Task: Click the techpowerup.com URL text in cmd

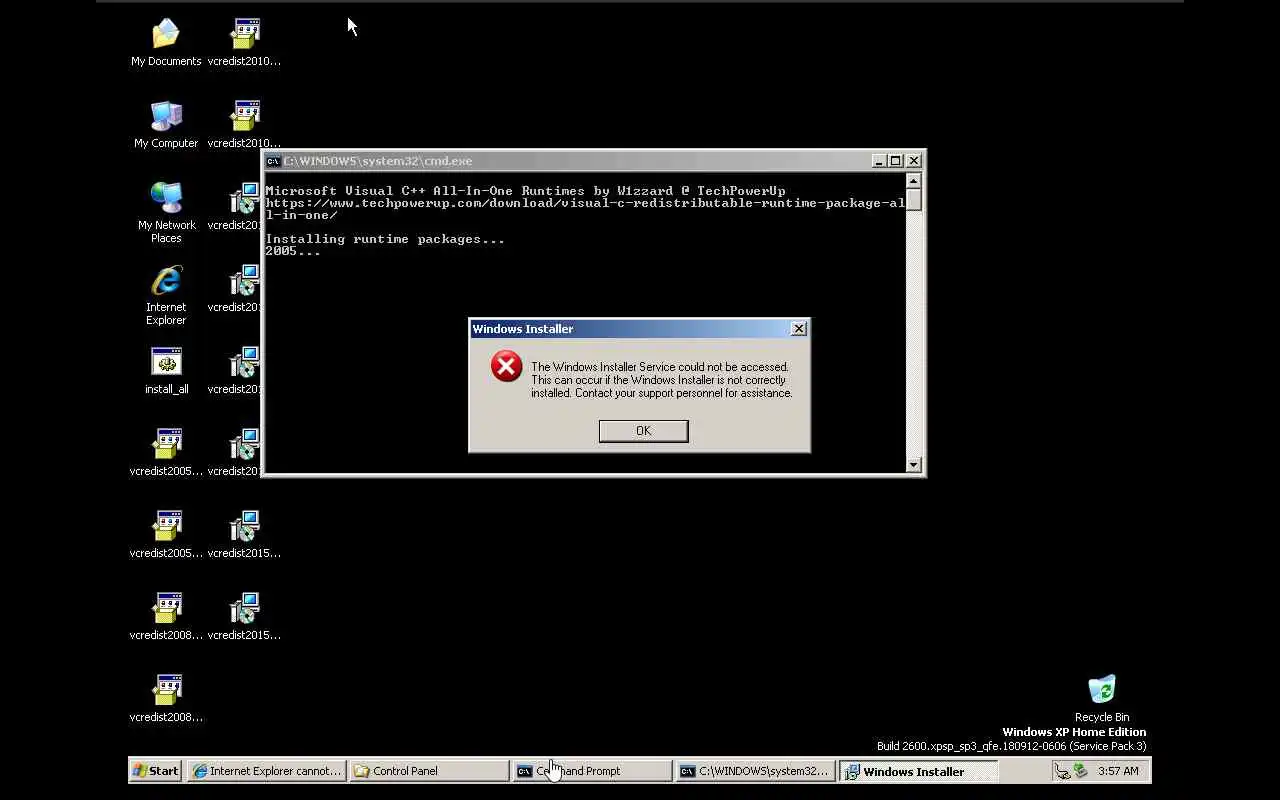Action: (x=585, y=209)
